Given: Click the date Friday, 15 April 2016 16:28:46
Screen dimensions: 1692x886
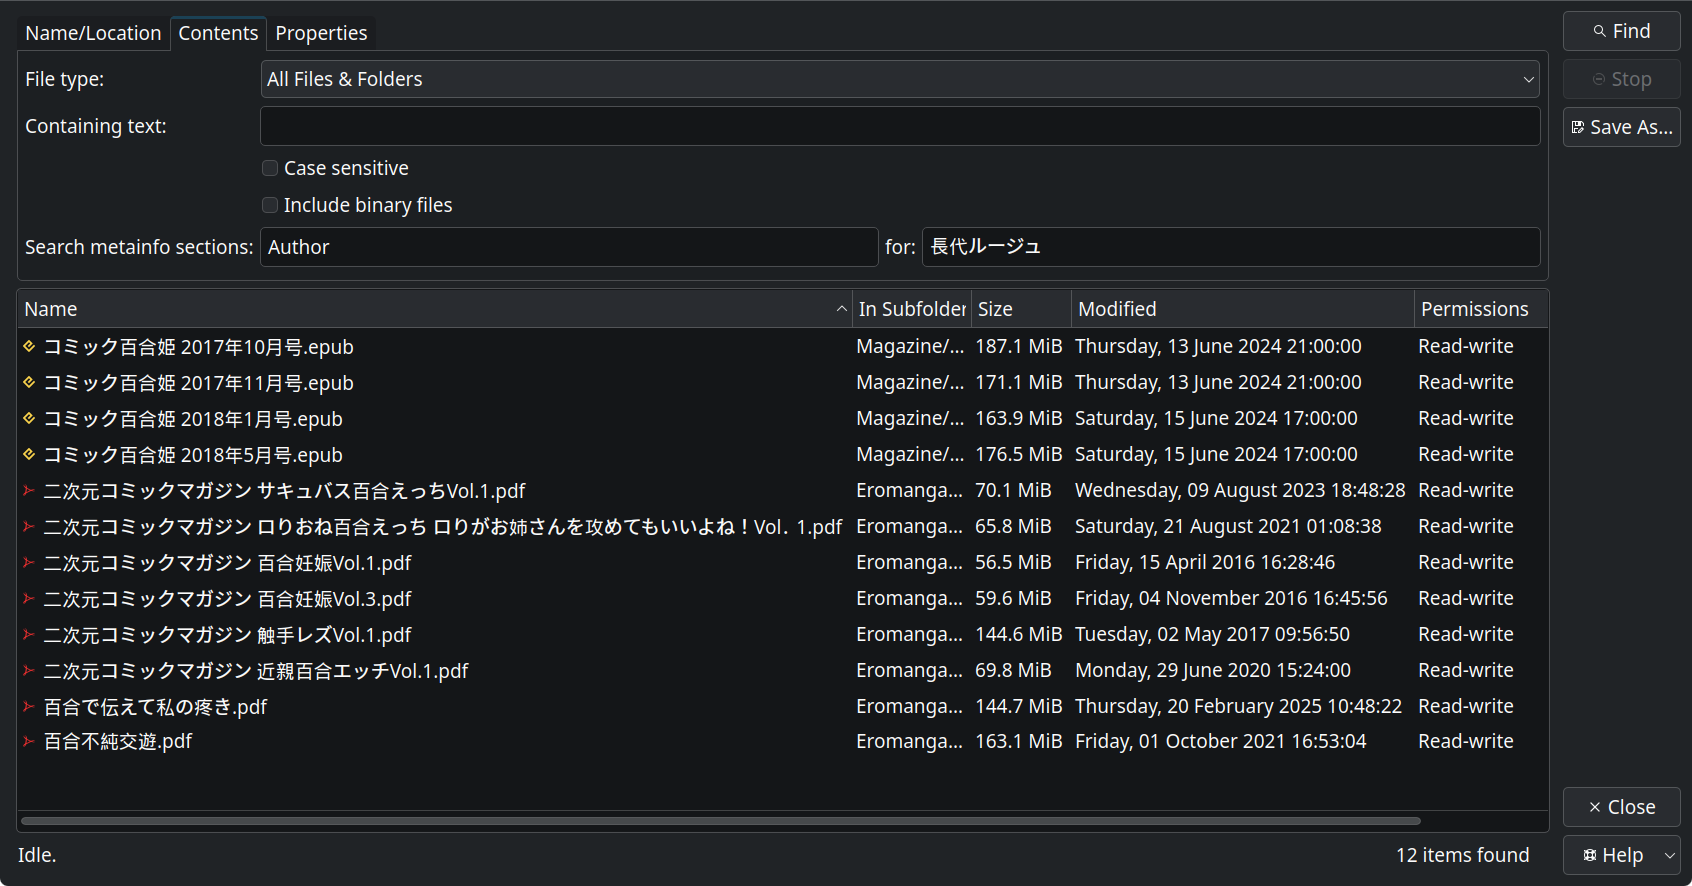Looking at the screenshot, I should point(1205,562).
